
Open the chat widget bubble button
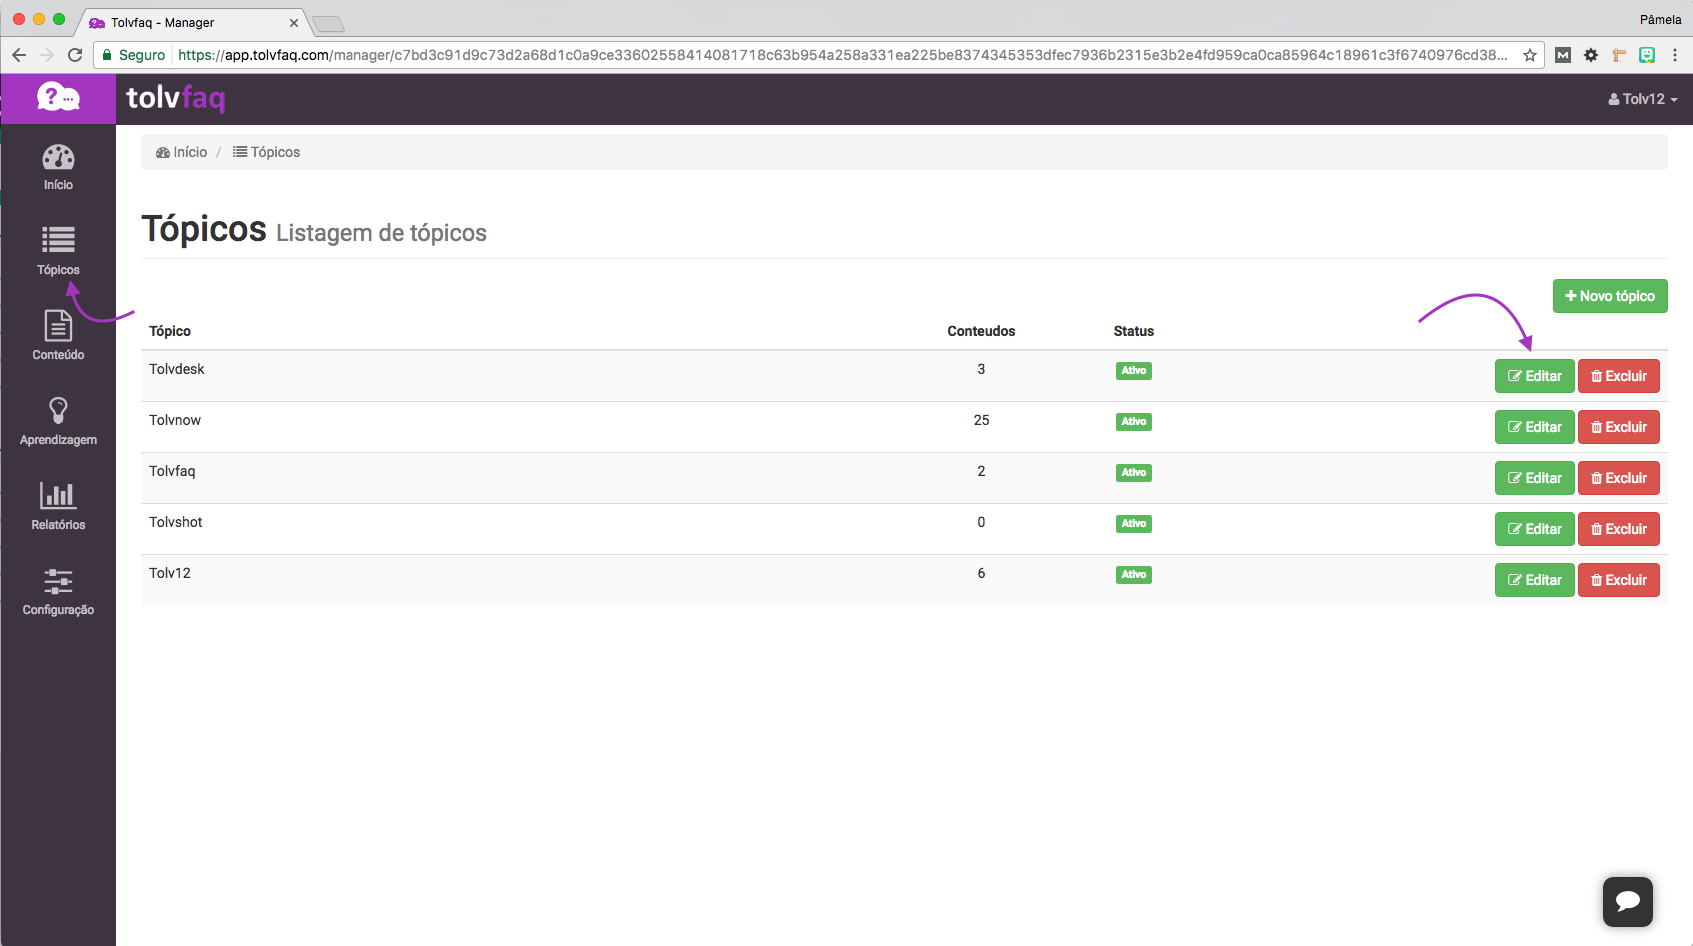click(1627, 901)
